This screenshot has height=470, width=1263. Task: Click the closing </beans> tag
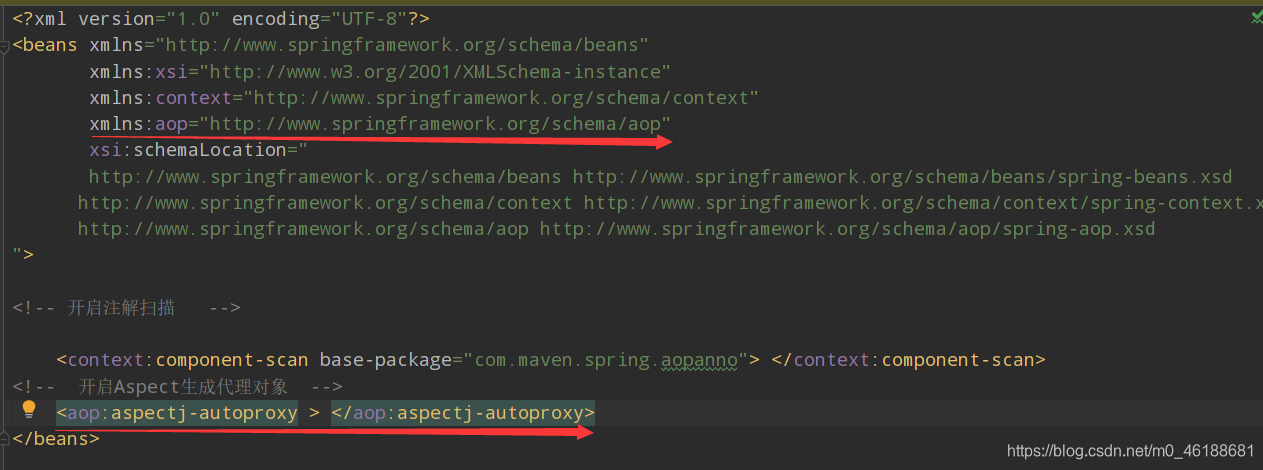56,438
